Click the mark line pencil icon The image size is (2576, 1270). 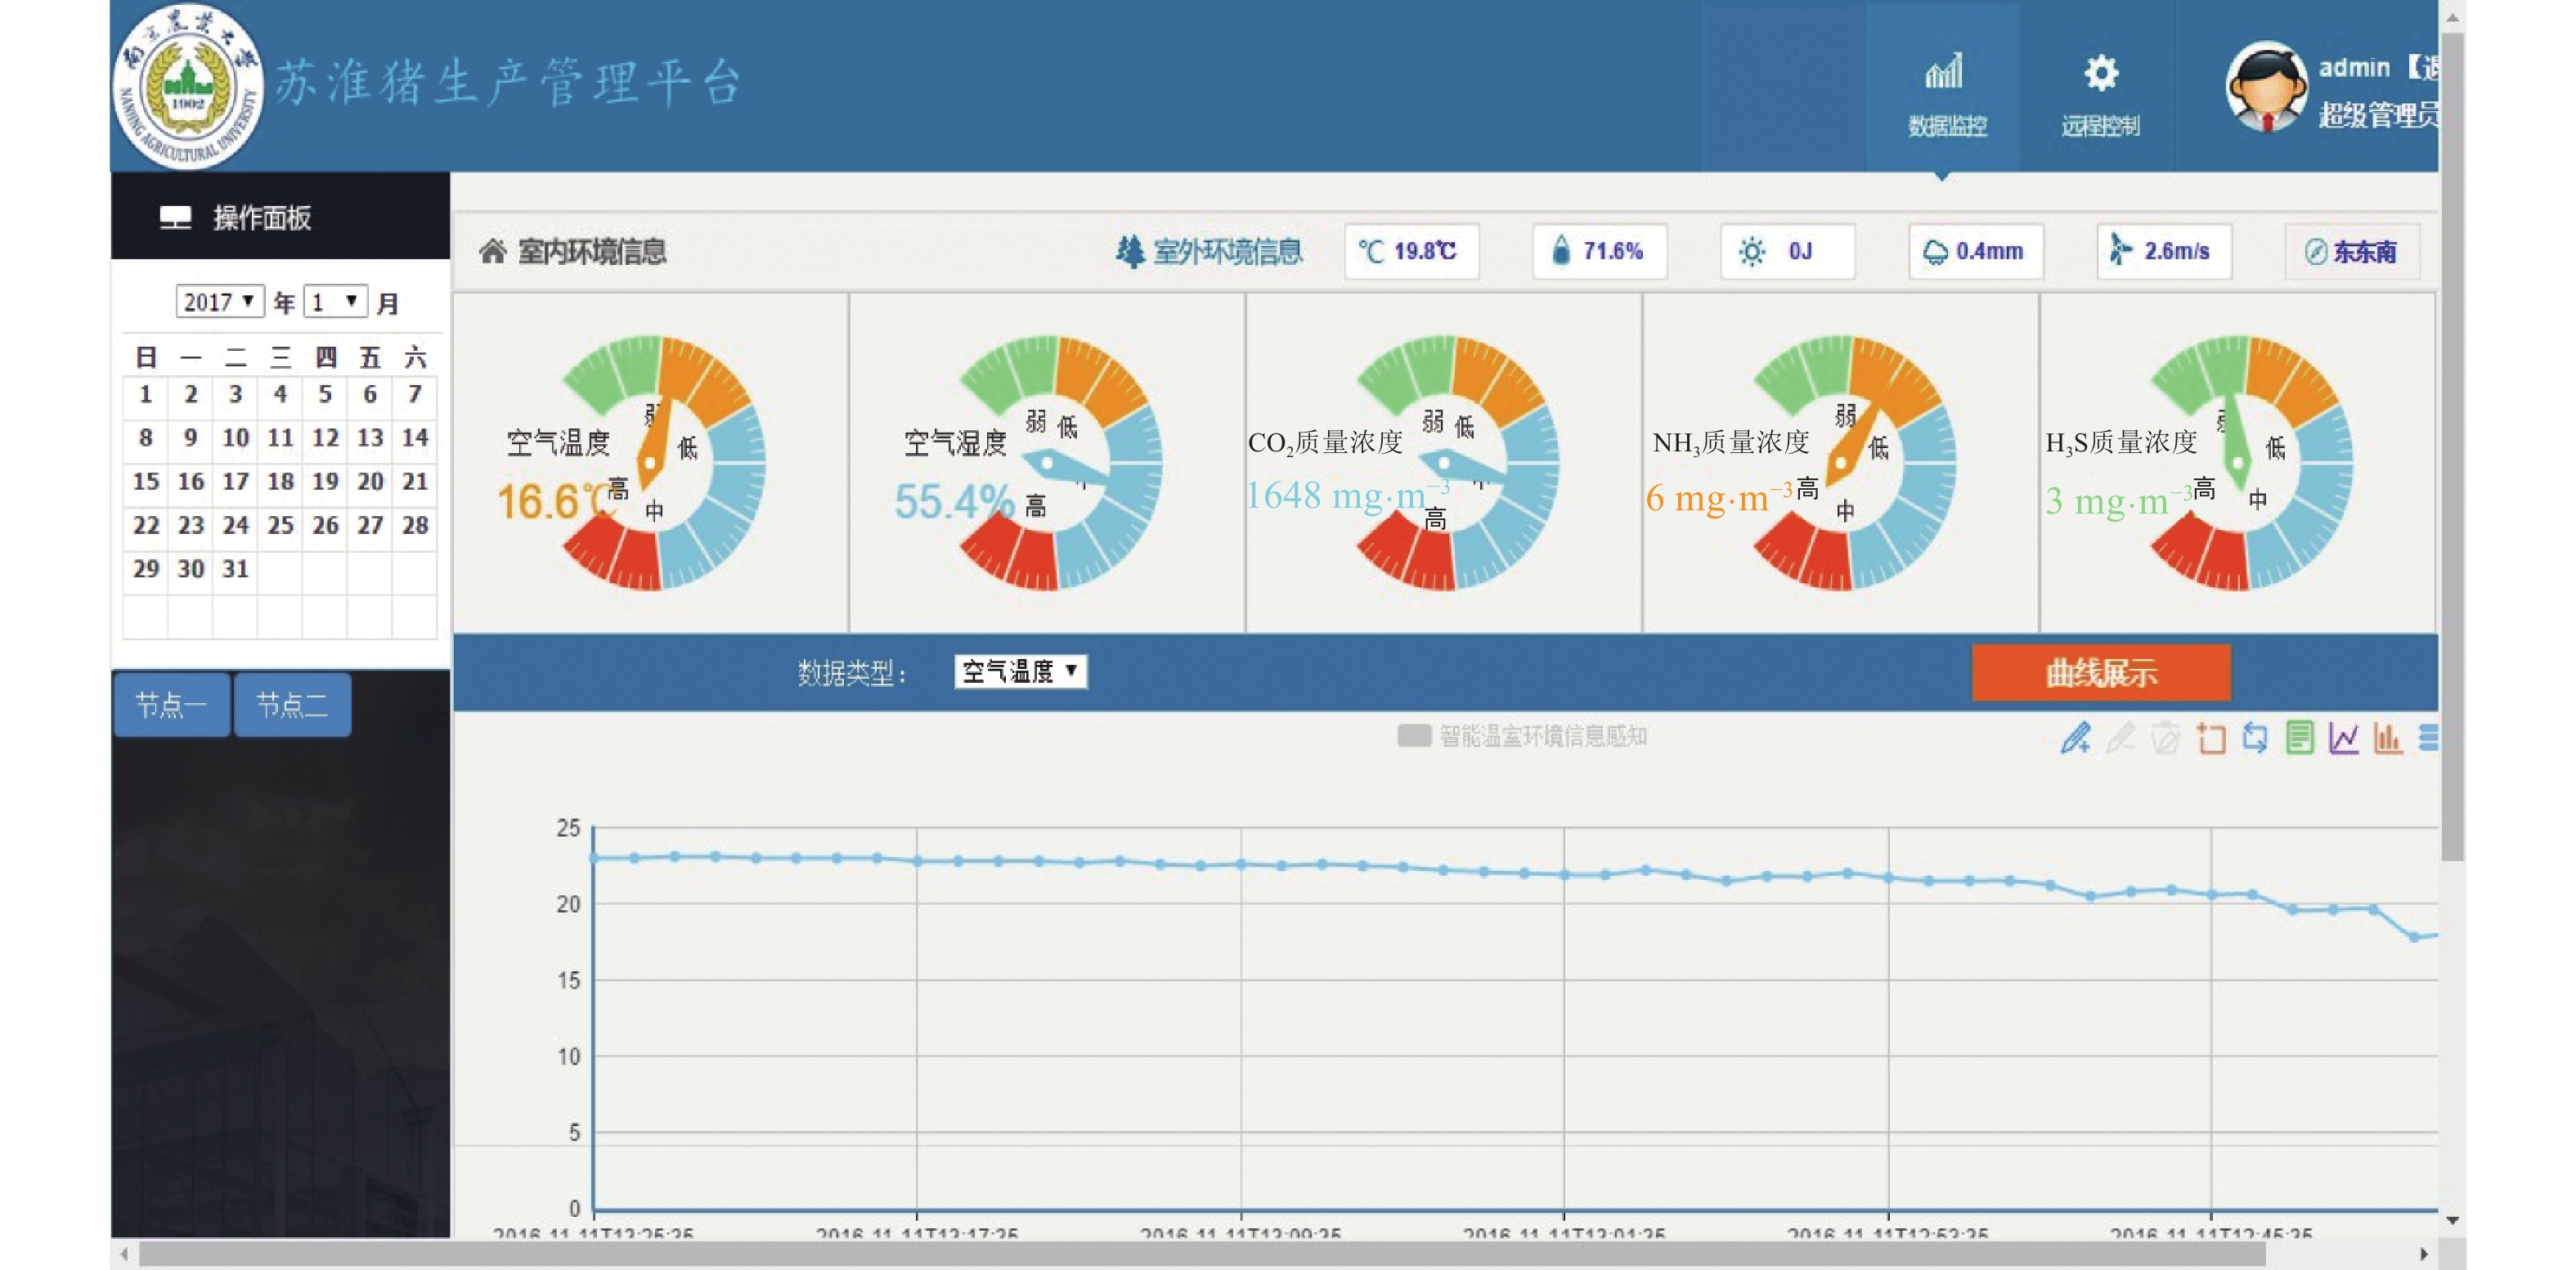coord(2075,738)
